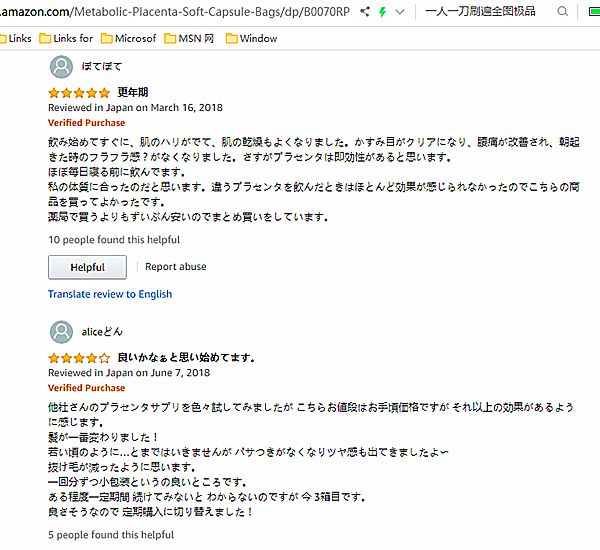Expand the address bar dropdown chevron
The height and width of the screenshot is (550, 600).
pyautogui.click(x=400, y=12)
